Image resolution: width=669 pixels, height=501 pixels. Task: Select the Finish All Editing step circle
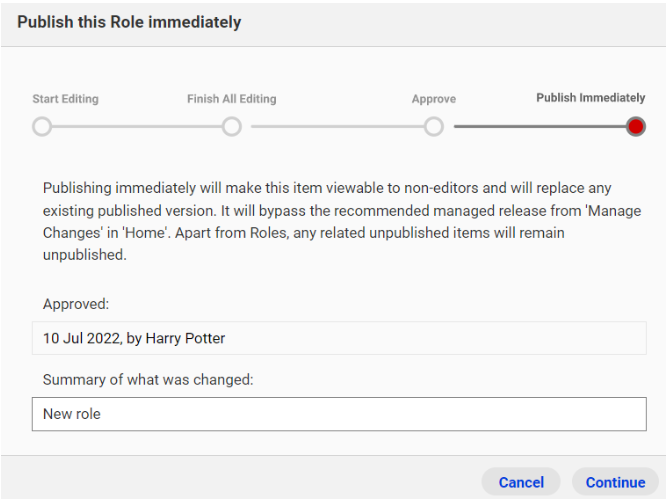point(231,127)
